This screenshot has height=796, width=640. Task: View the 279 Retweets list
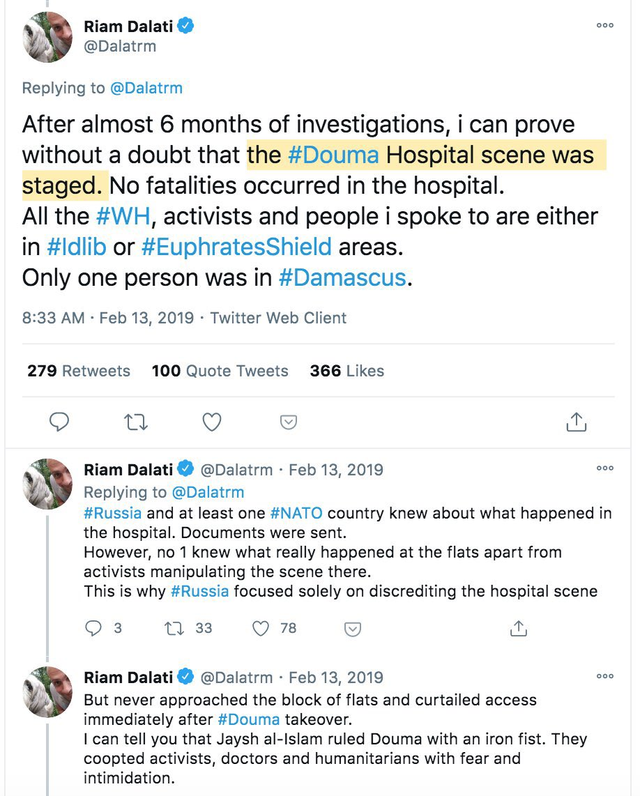(x=78, y=371)
